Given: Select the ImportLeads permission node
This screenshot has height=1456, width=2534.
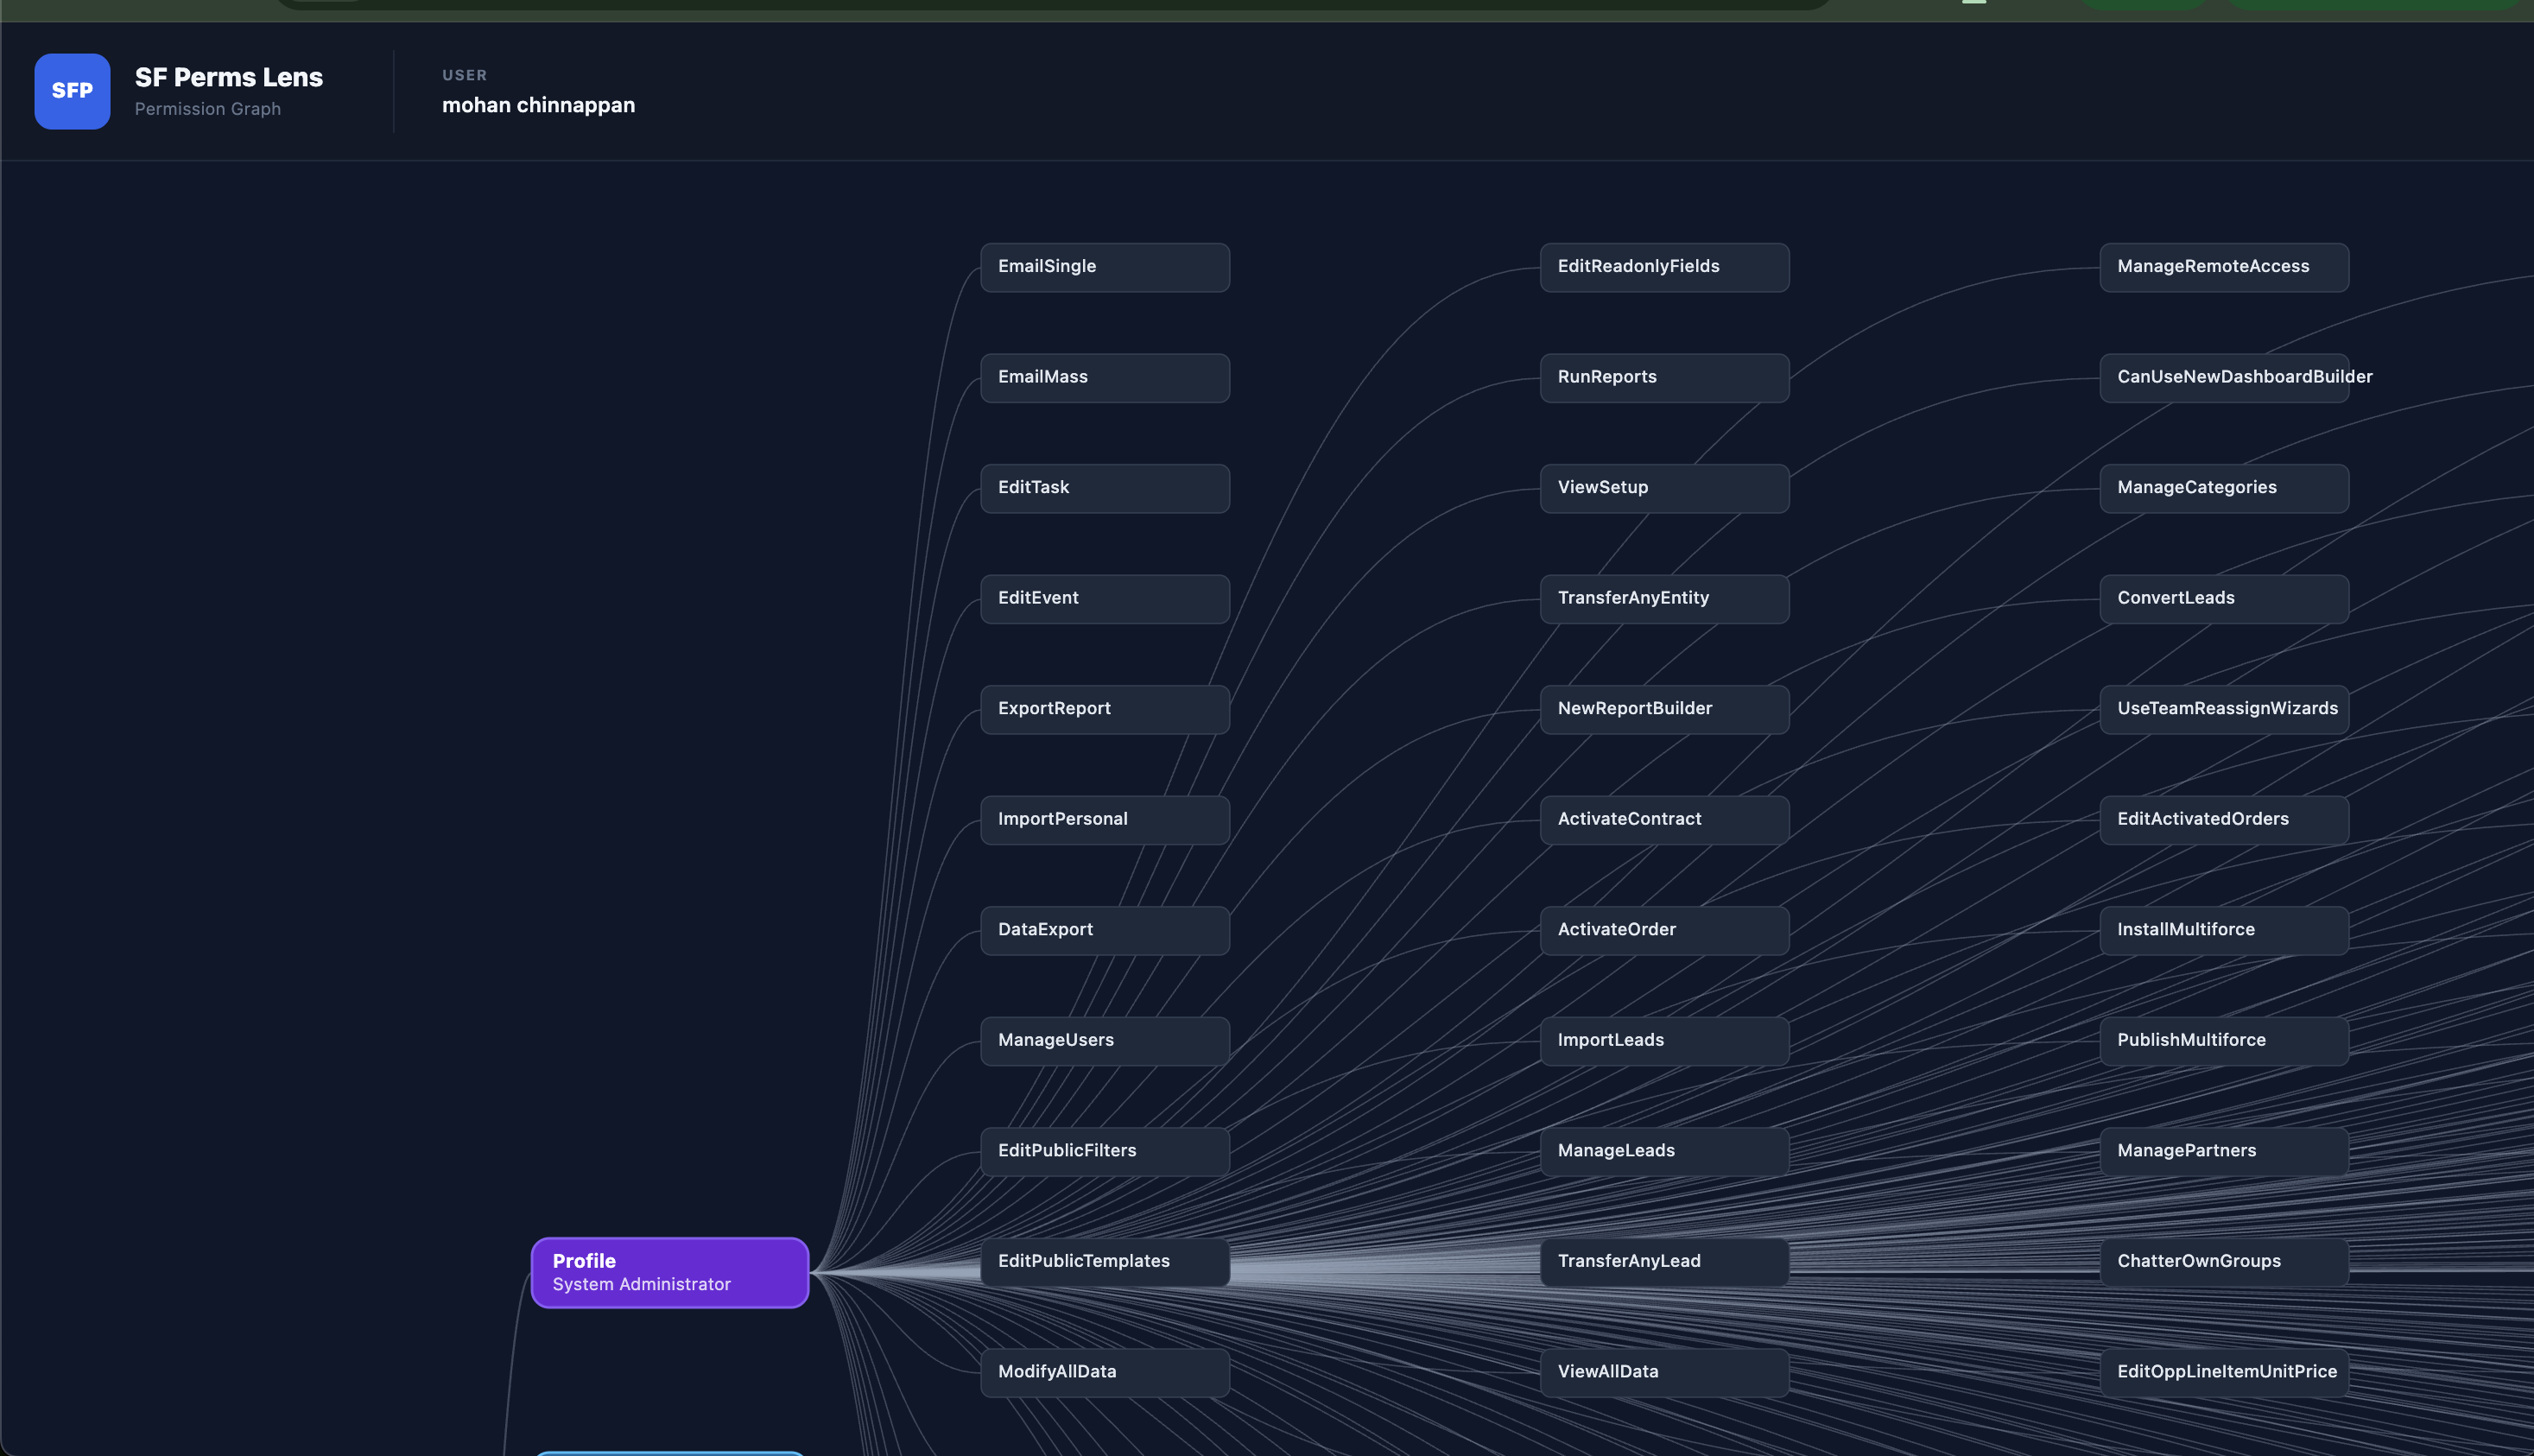Looking at the screenshot, I should (1665, 1041).
